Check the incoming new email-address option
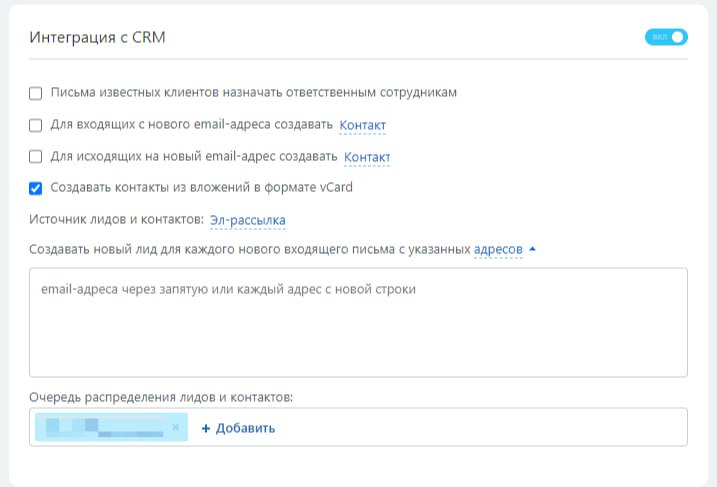 pos(36,125)
